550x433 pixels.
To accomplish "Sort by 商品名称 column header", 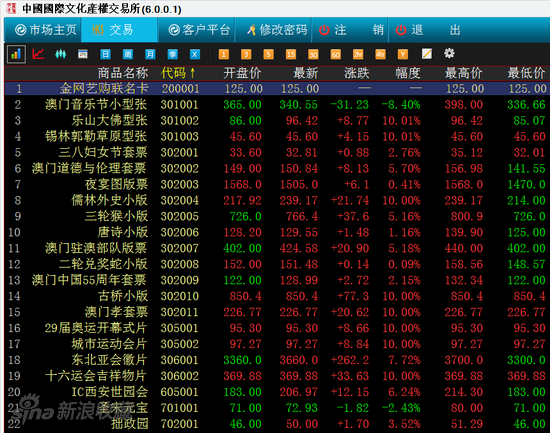I will pos(123,73).
